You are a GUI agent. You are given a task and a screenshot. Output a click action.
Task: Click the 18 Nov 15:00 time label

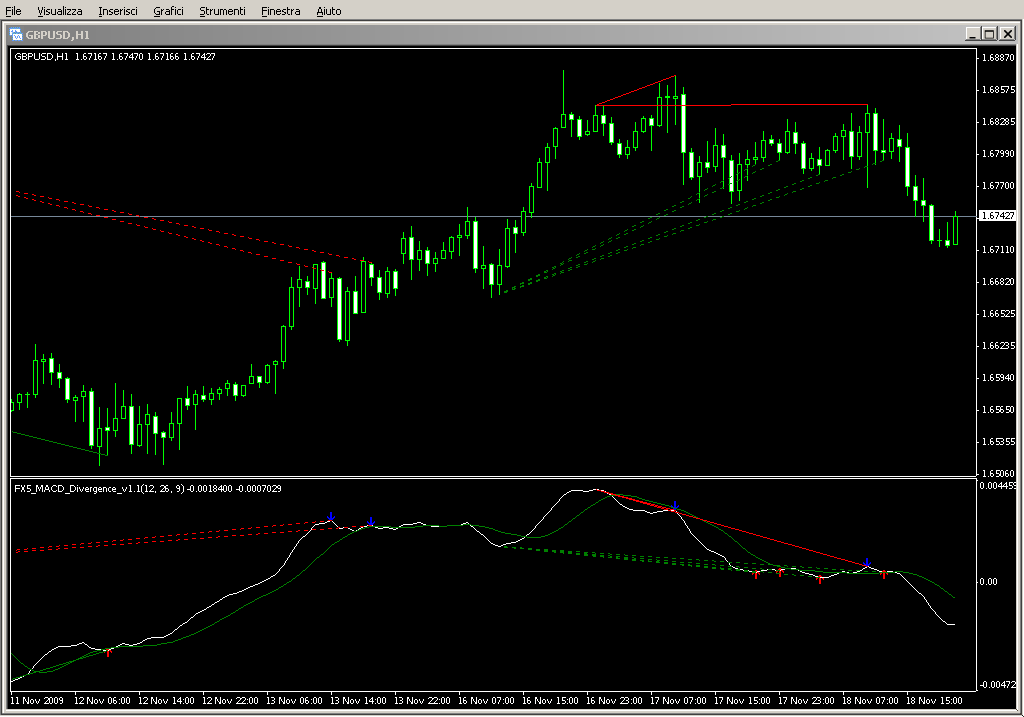(x=934, y=700)
